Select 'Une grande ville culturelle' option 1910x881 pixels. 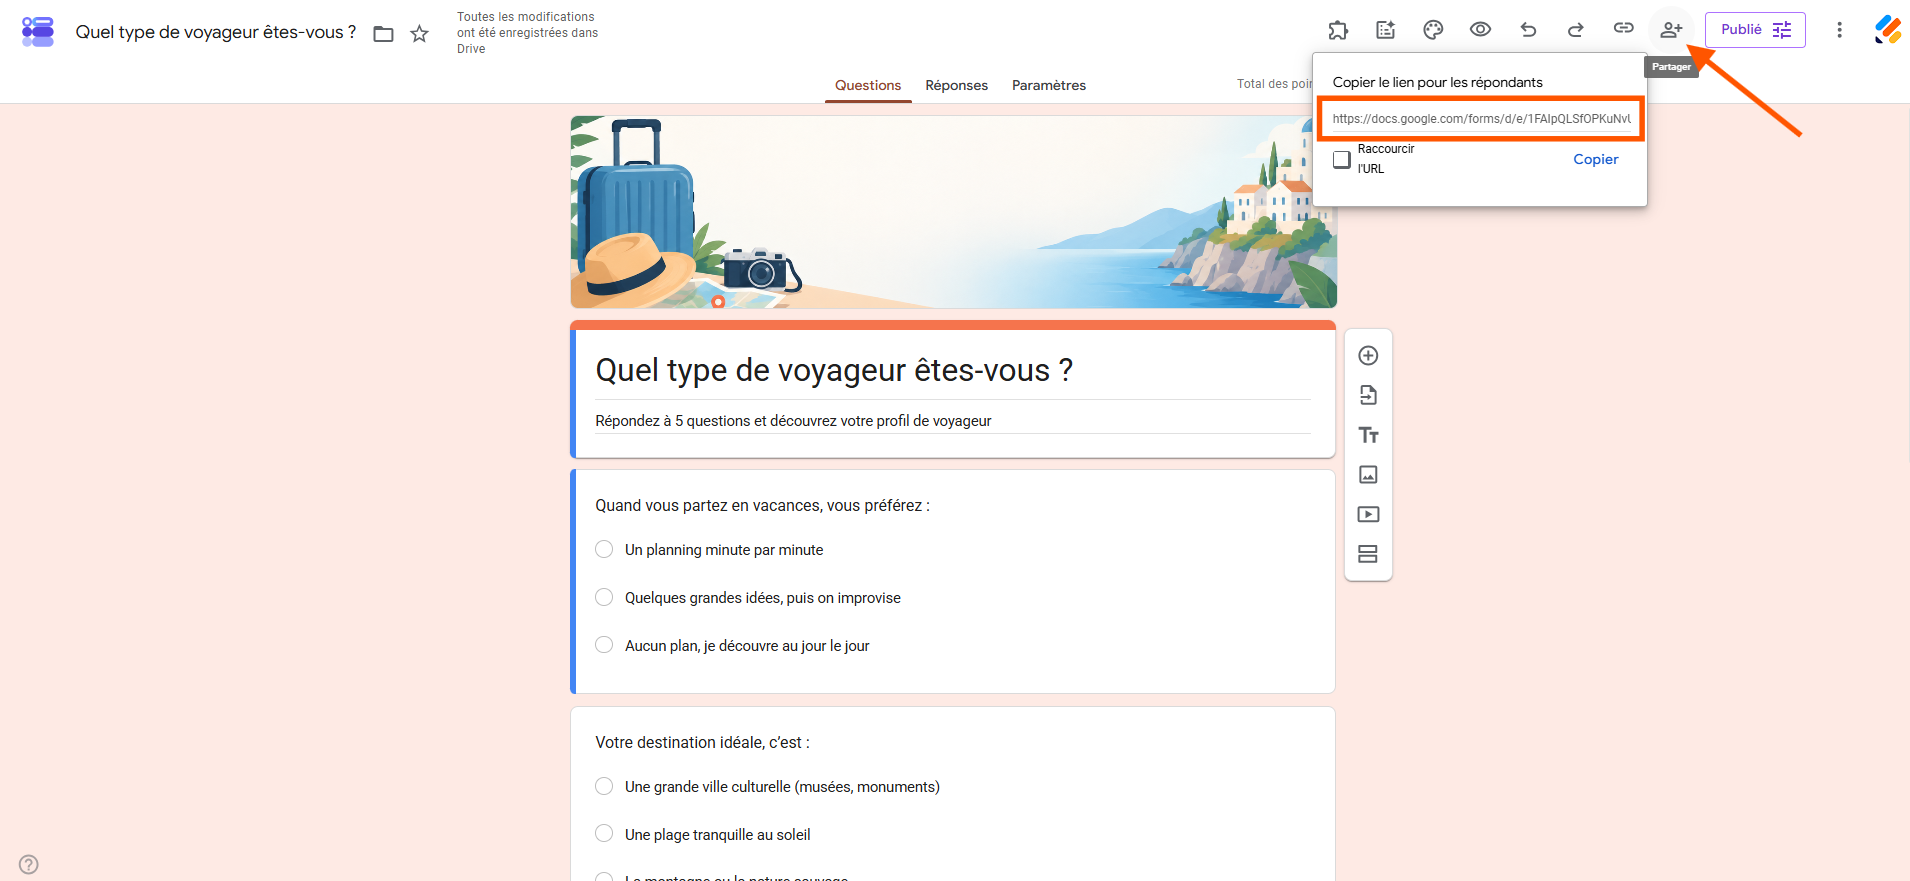pos(604,786)
